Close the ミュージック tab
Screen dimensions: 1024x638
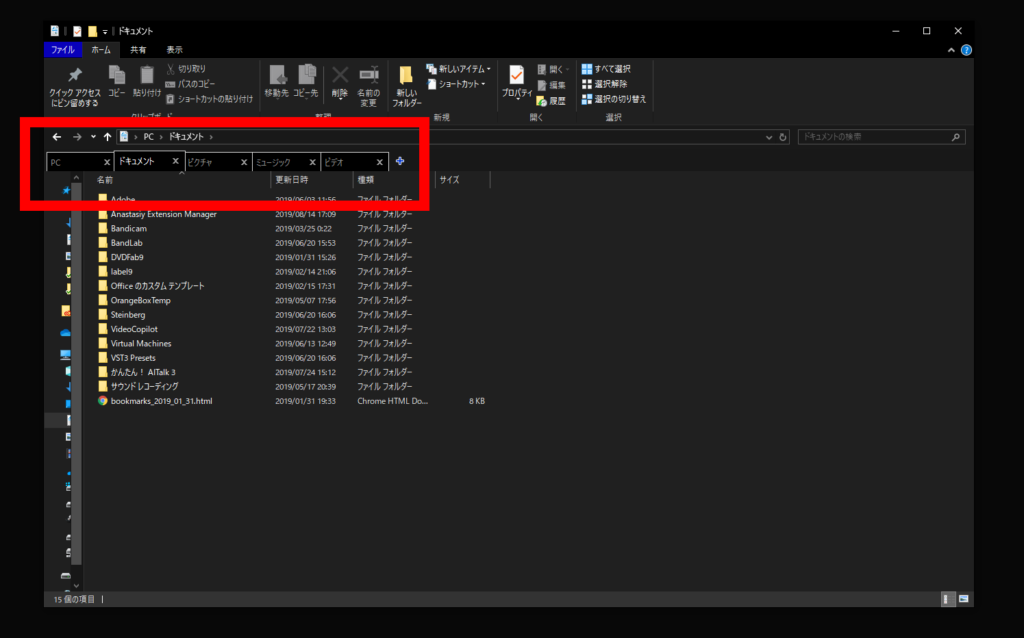click(312, 162)
